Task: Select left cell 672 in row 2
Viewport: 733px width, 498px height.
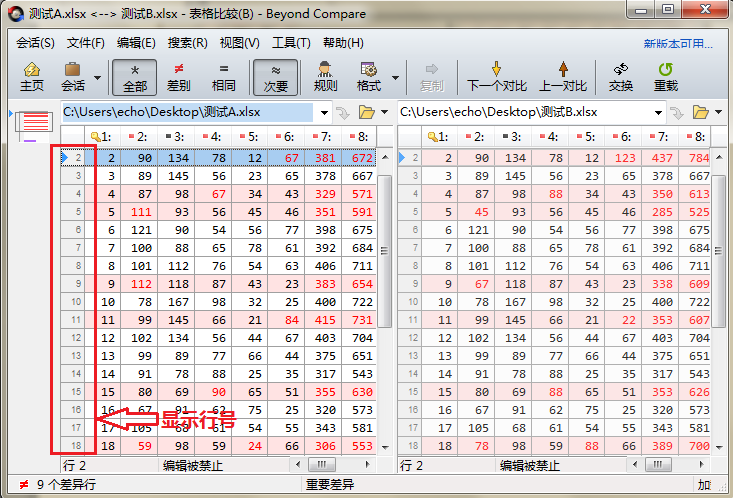Action: pyautogui.click(x=360, y=158)
